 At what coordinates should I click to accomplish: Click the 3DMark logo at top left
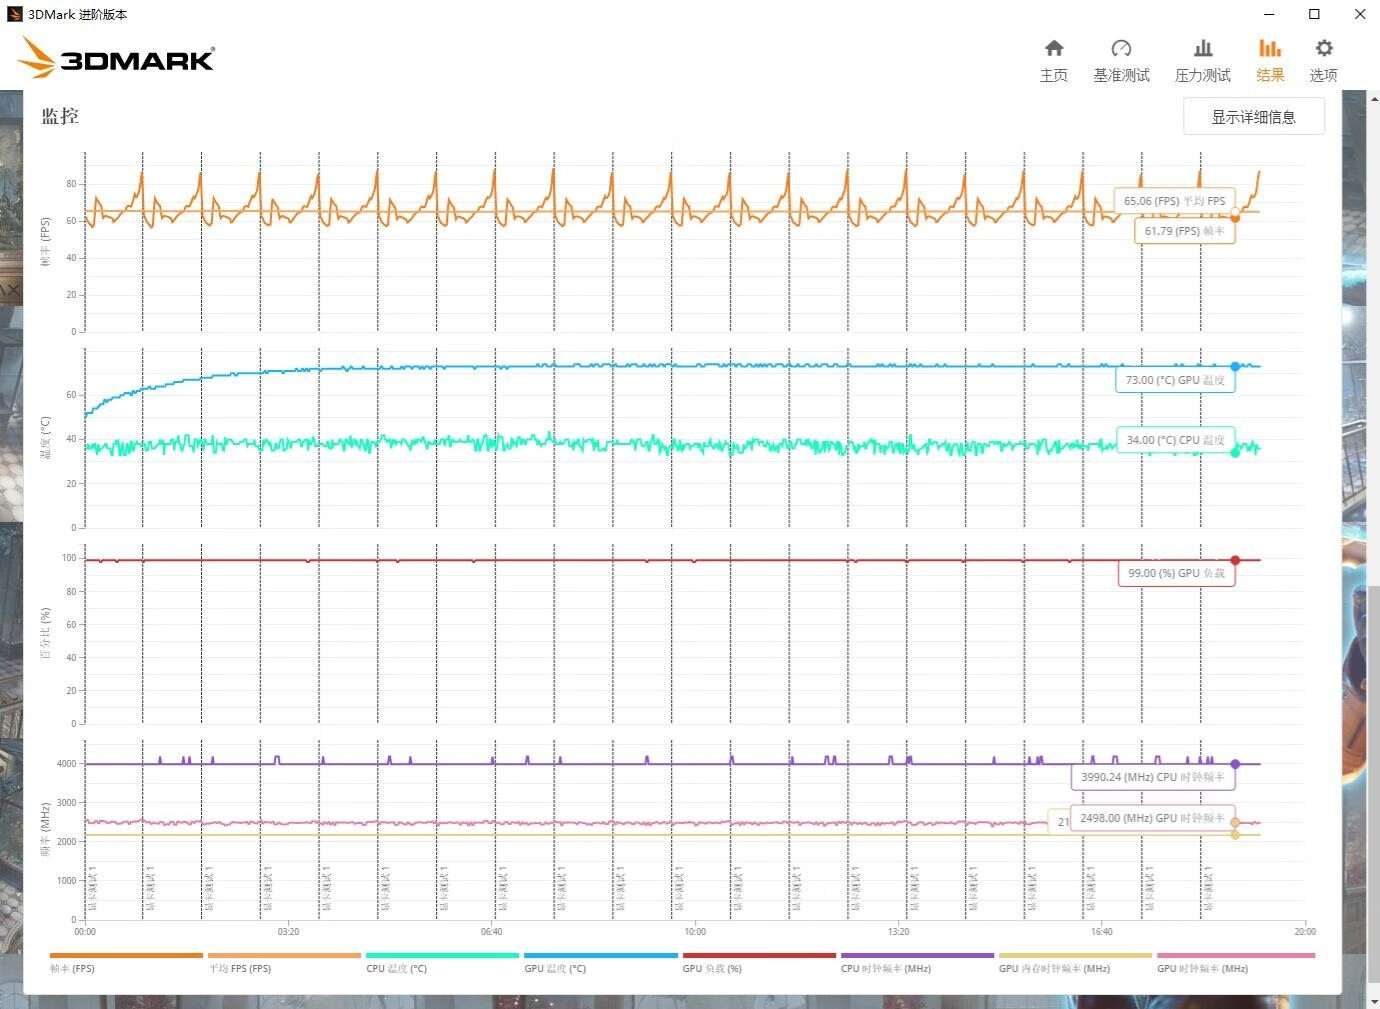116,58
